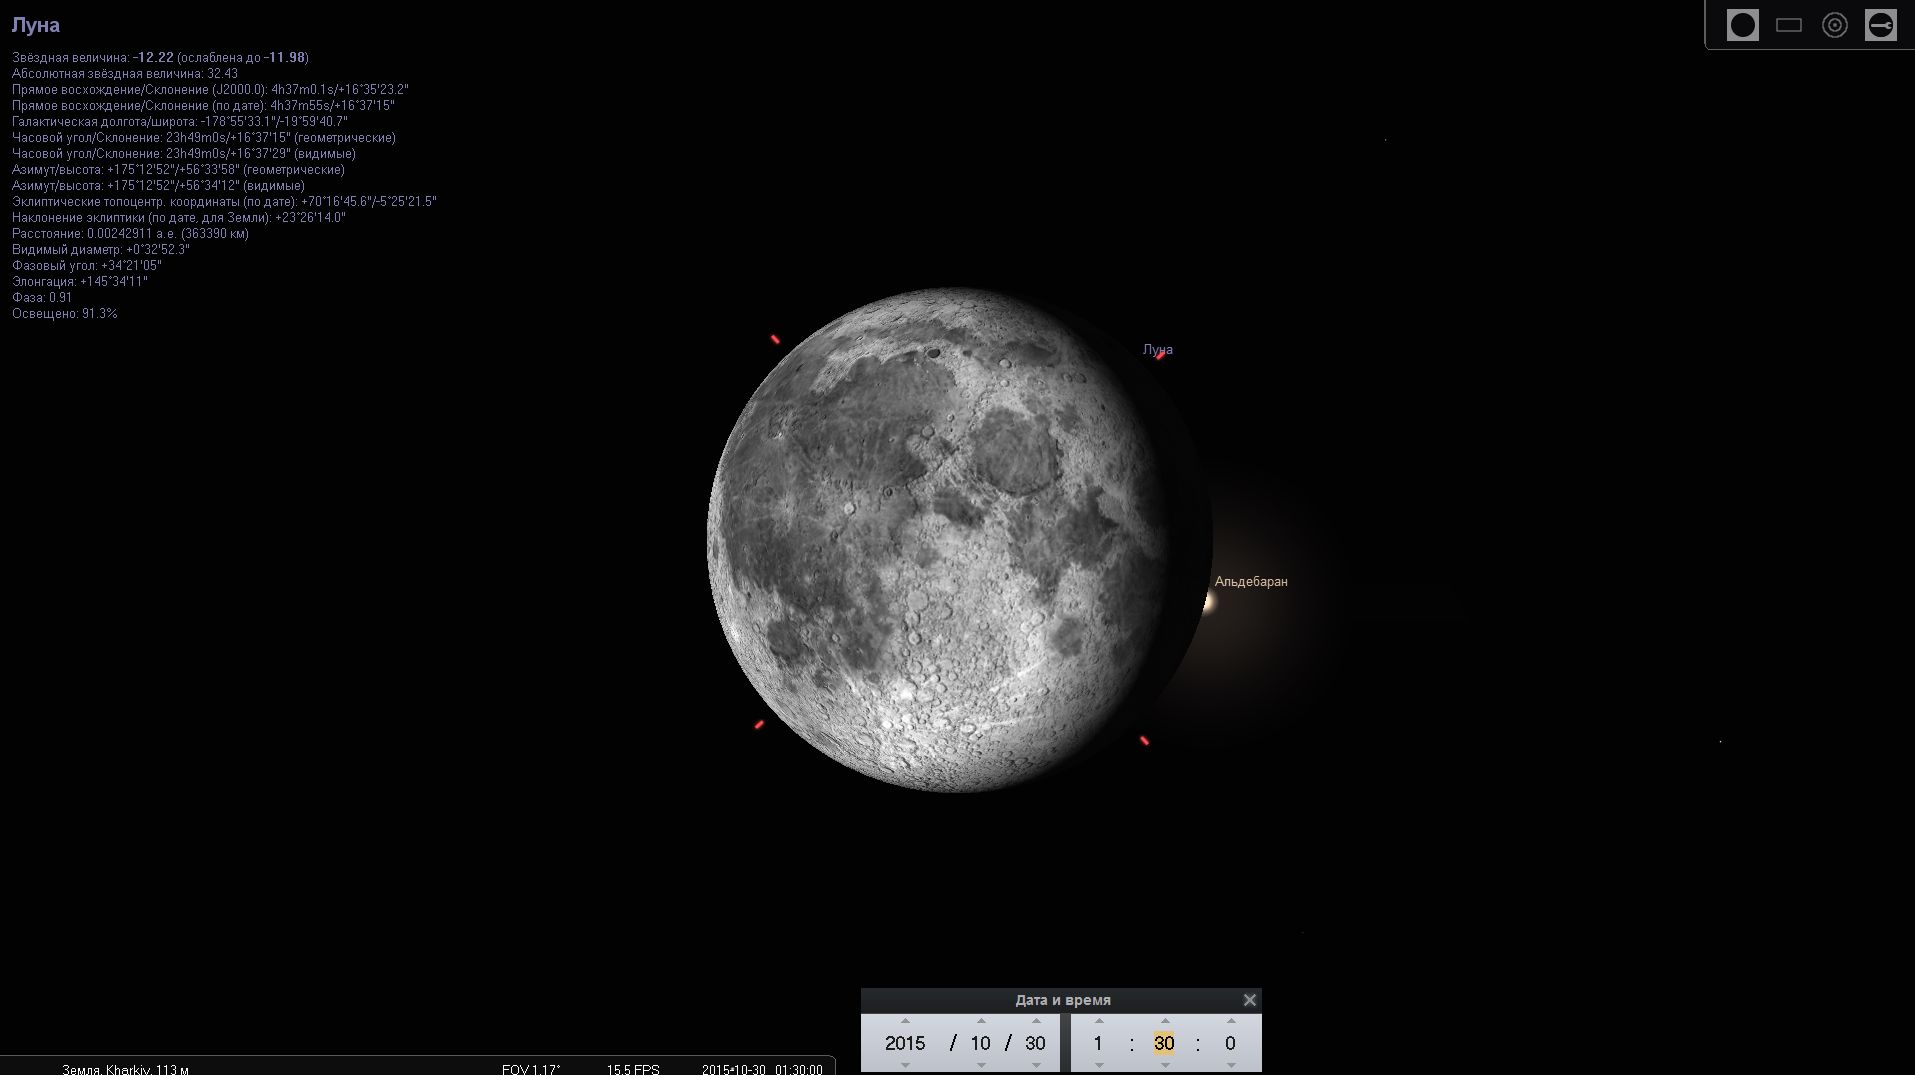1915x1075 pixels.
Task: Toggle the Telrad concentric circles sight icon
Action: pos(1834,26)
